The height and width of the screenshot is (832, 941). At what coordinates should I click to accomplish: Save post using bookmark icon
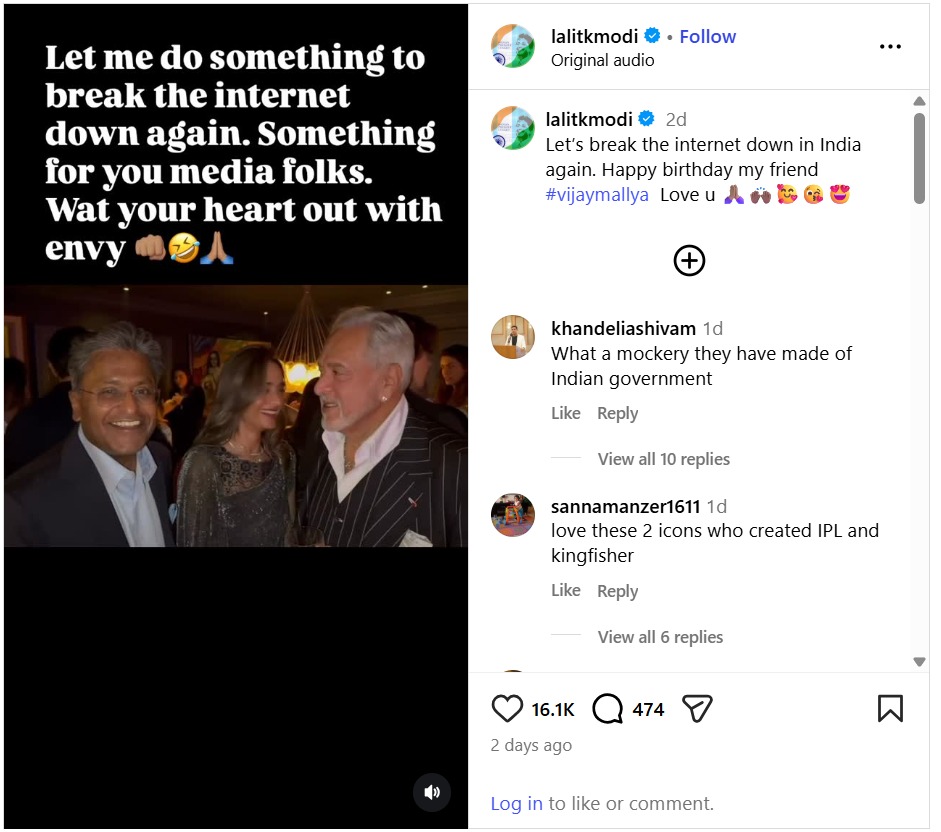pos(890,709)
